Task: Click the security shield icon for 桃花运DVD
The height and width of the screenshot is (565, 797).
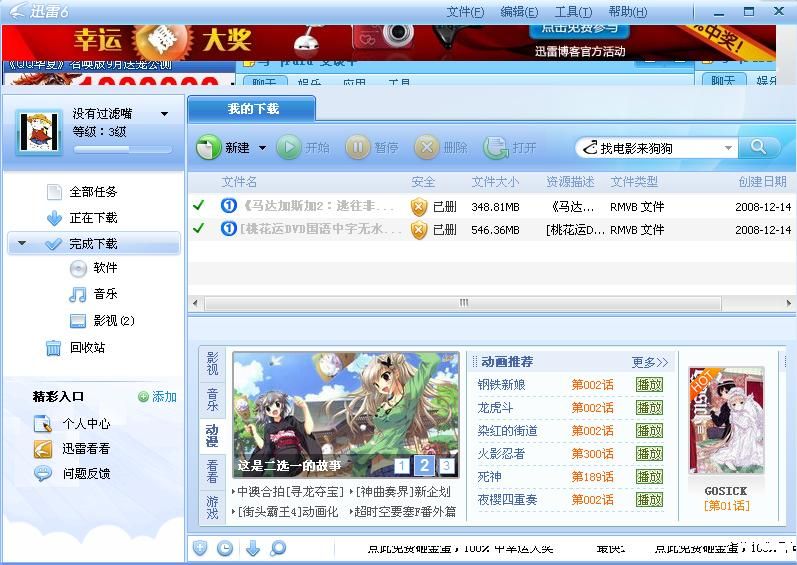Action: coord(419,230)
